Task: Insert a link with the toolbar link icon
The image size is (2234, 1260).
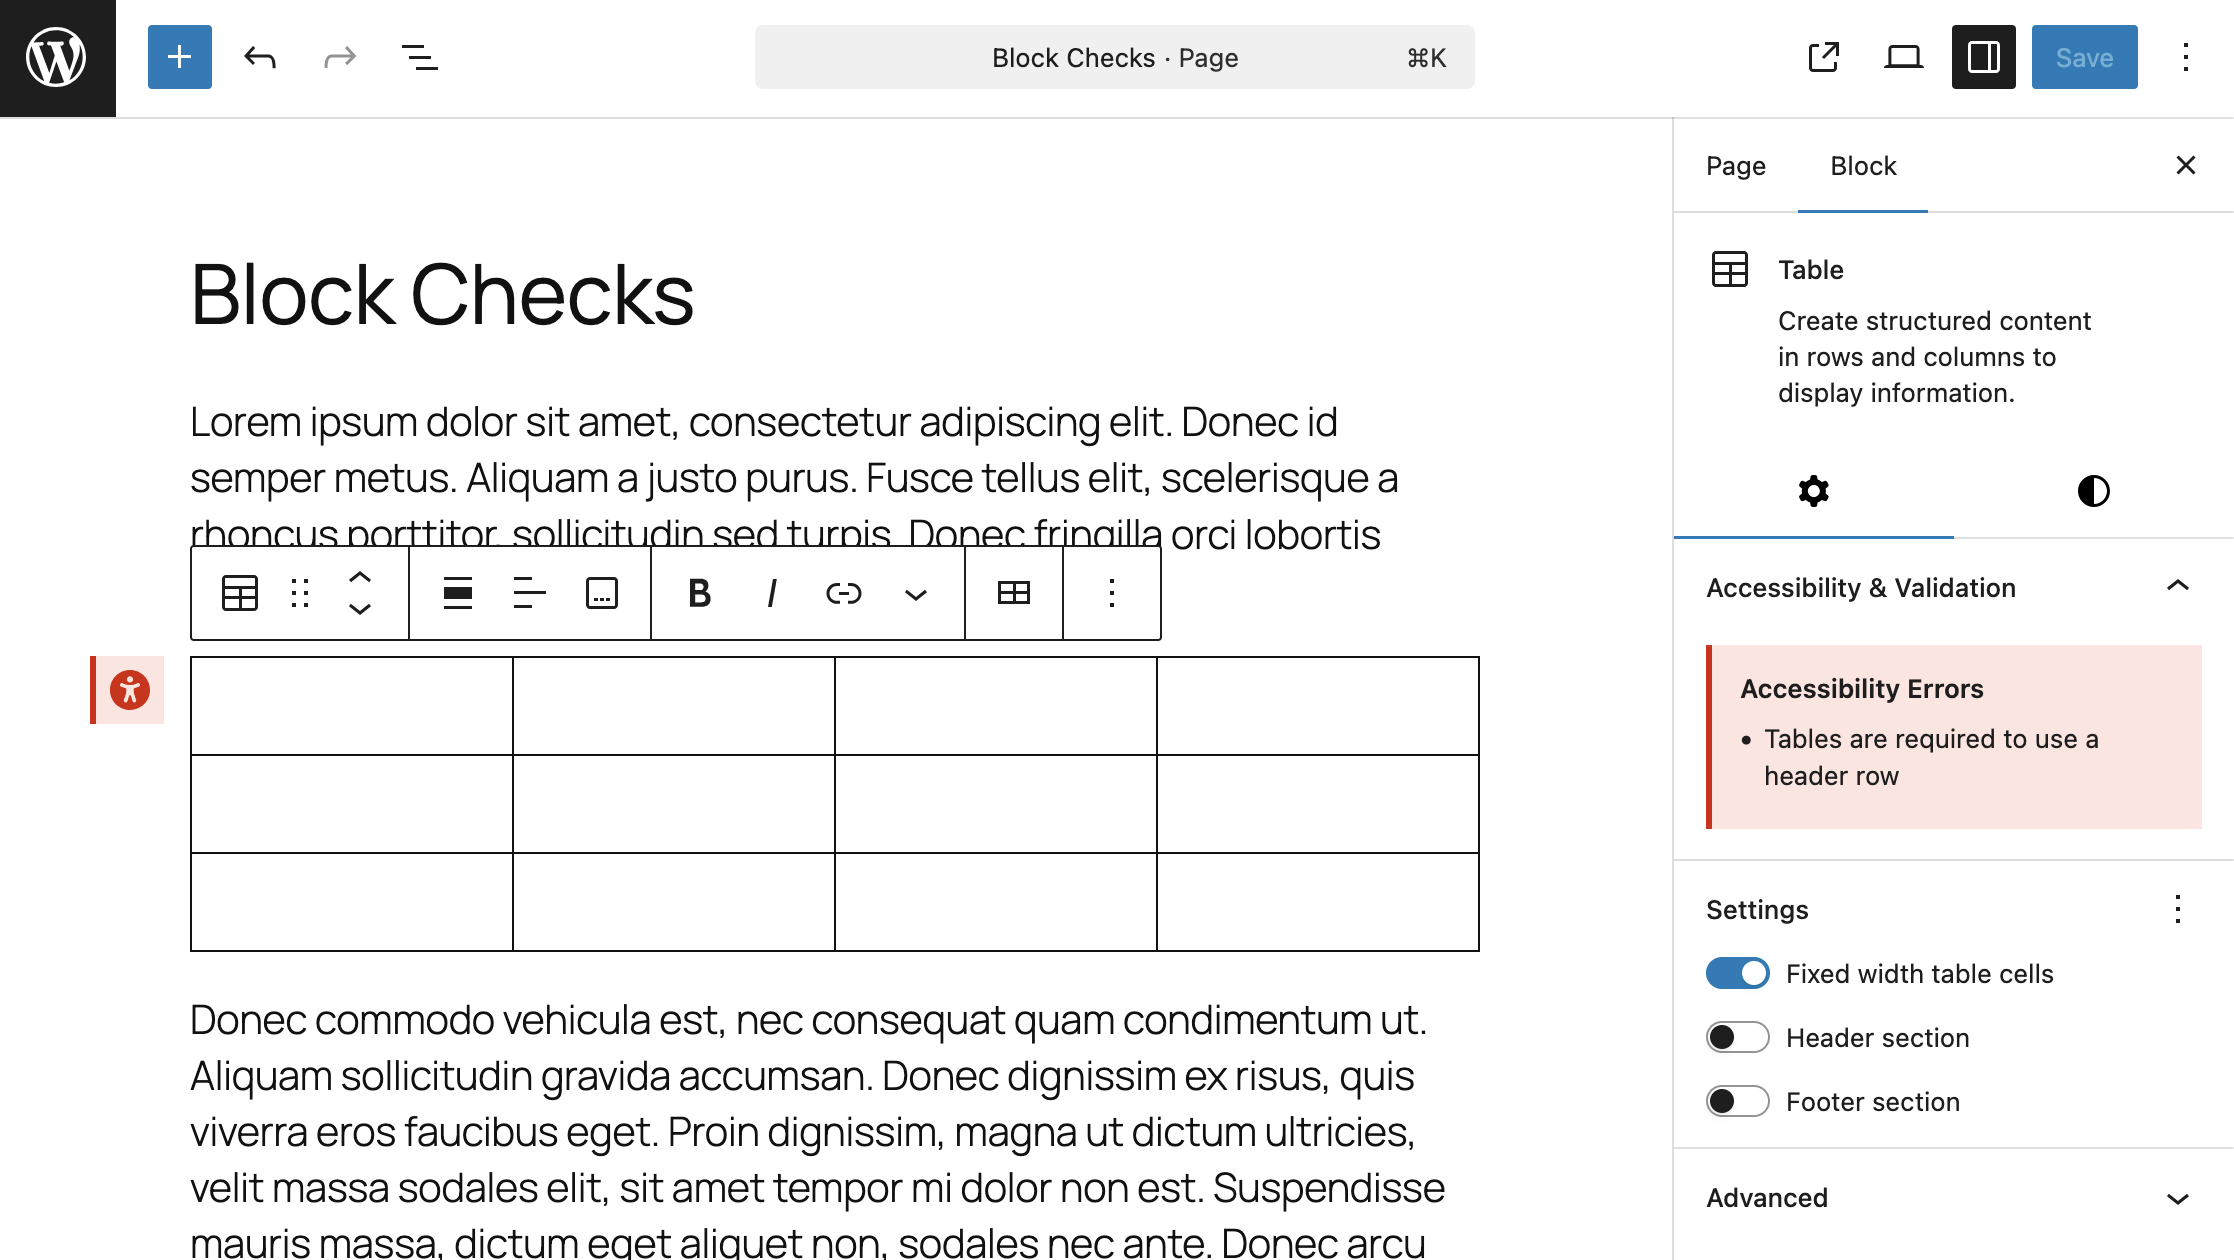Action: pyautogui.click(x=843, y=593)
